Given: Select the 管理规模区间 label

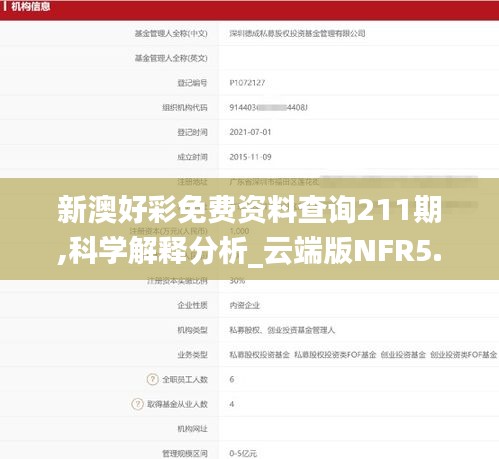Looking at the screenshot, I should coord(185,453).
